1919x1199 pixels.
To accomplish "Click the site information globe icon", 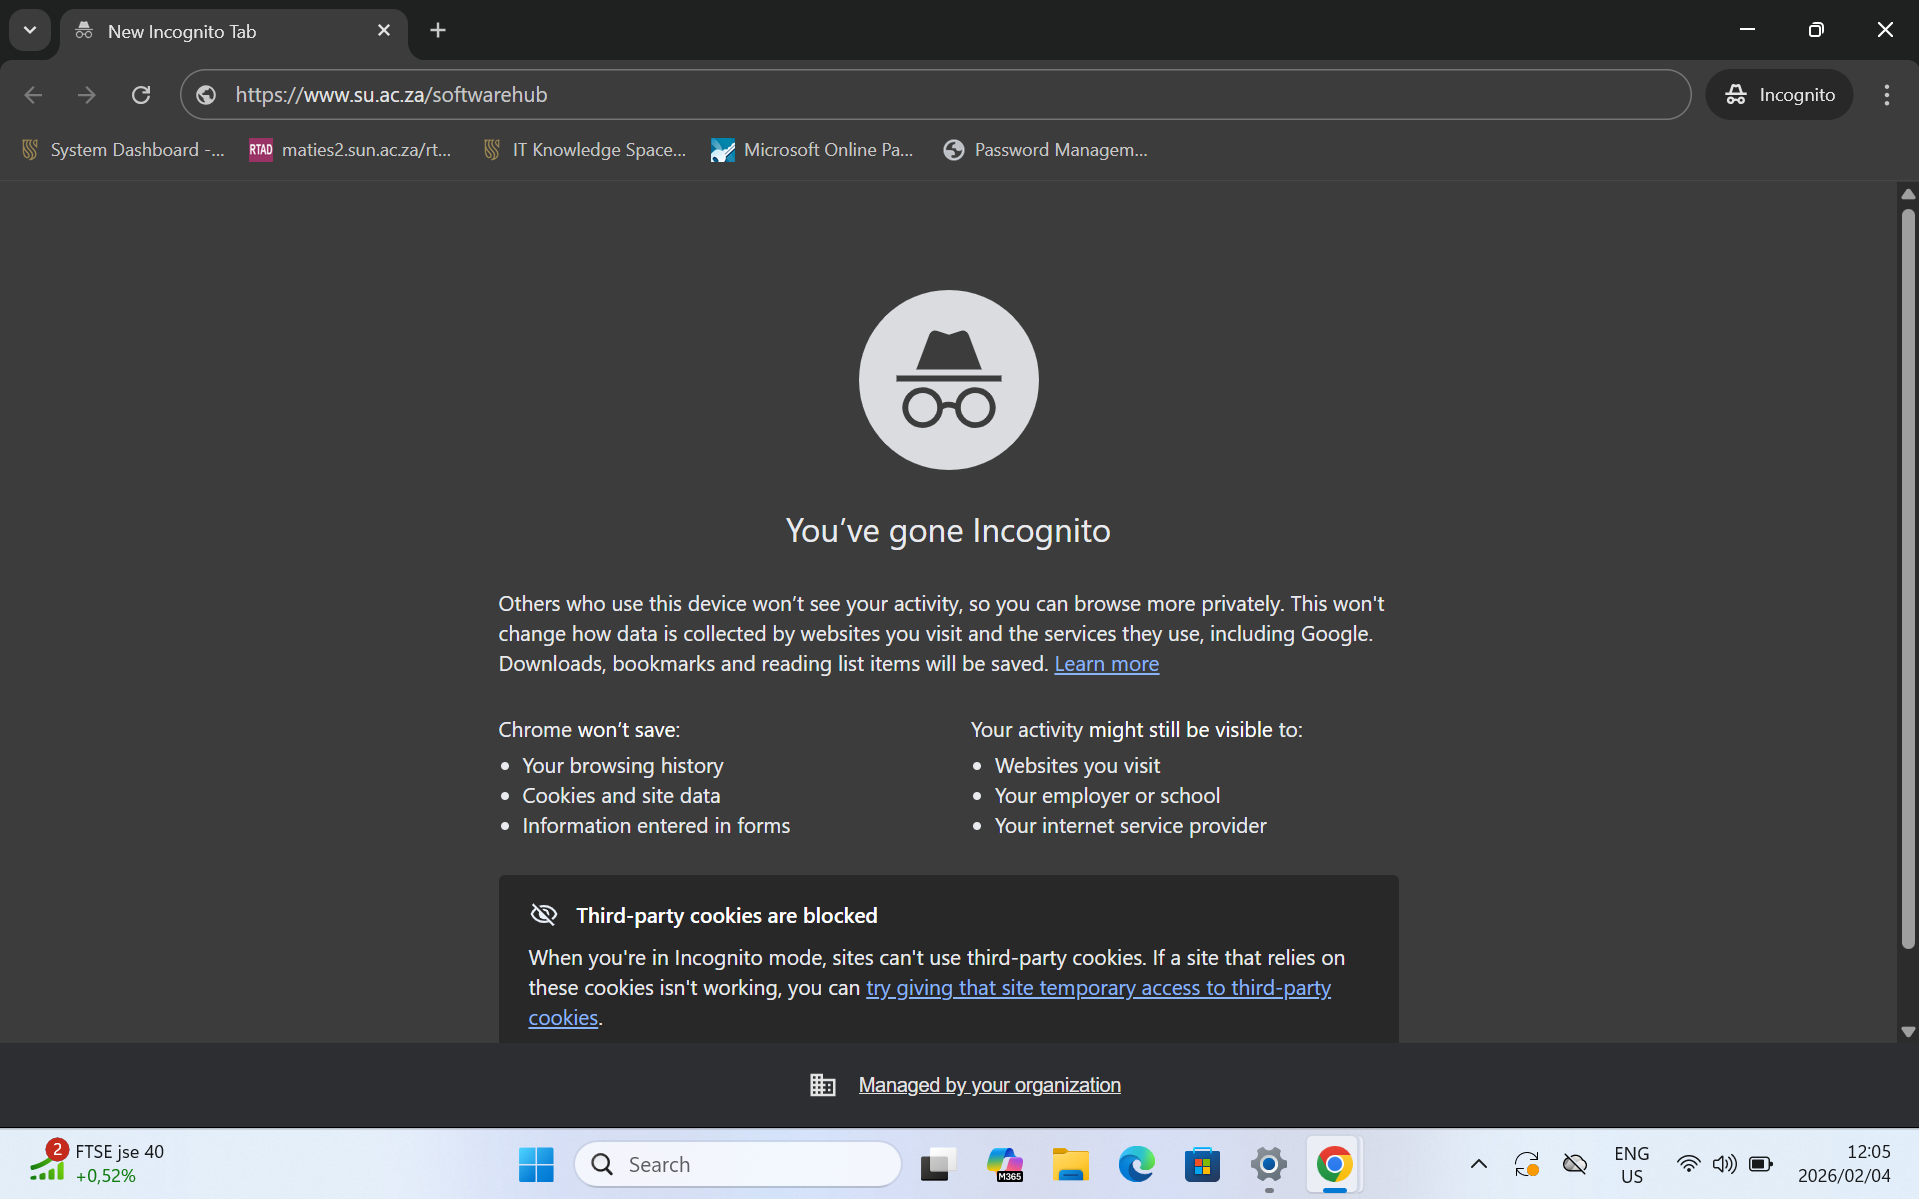I will click(x=207, y=95).
